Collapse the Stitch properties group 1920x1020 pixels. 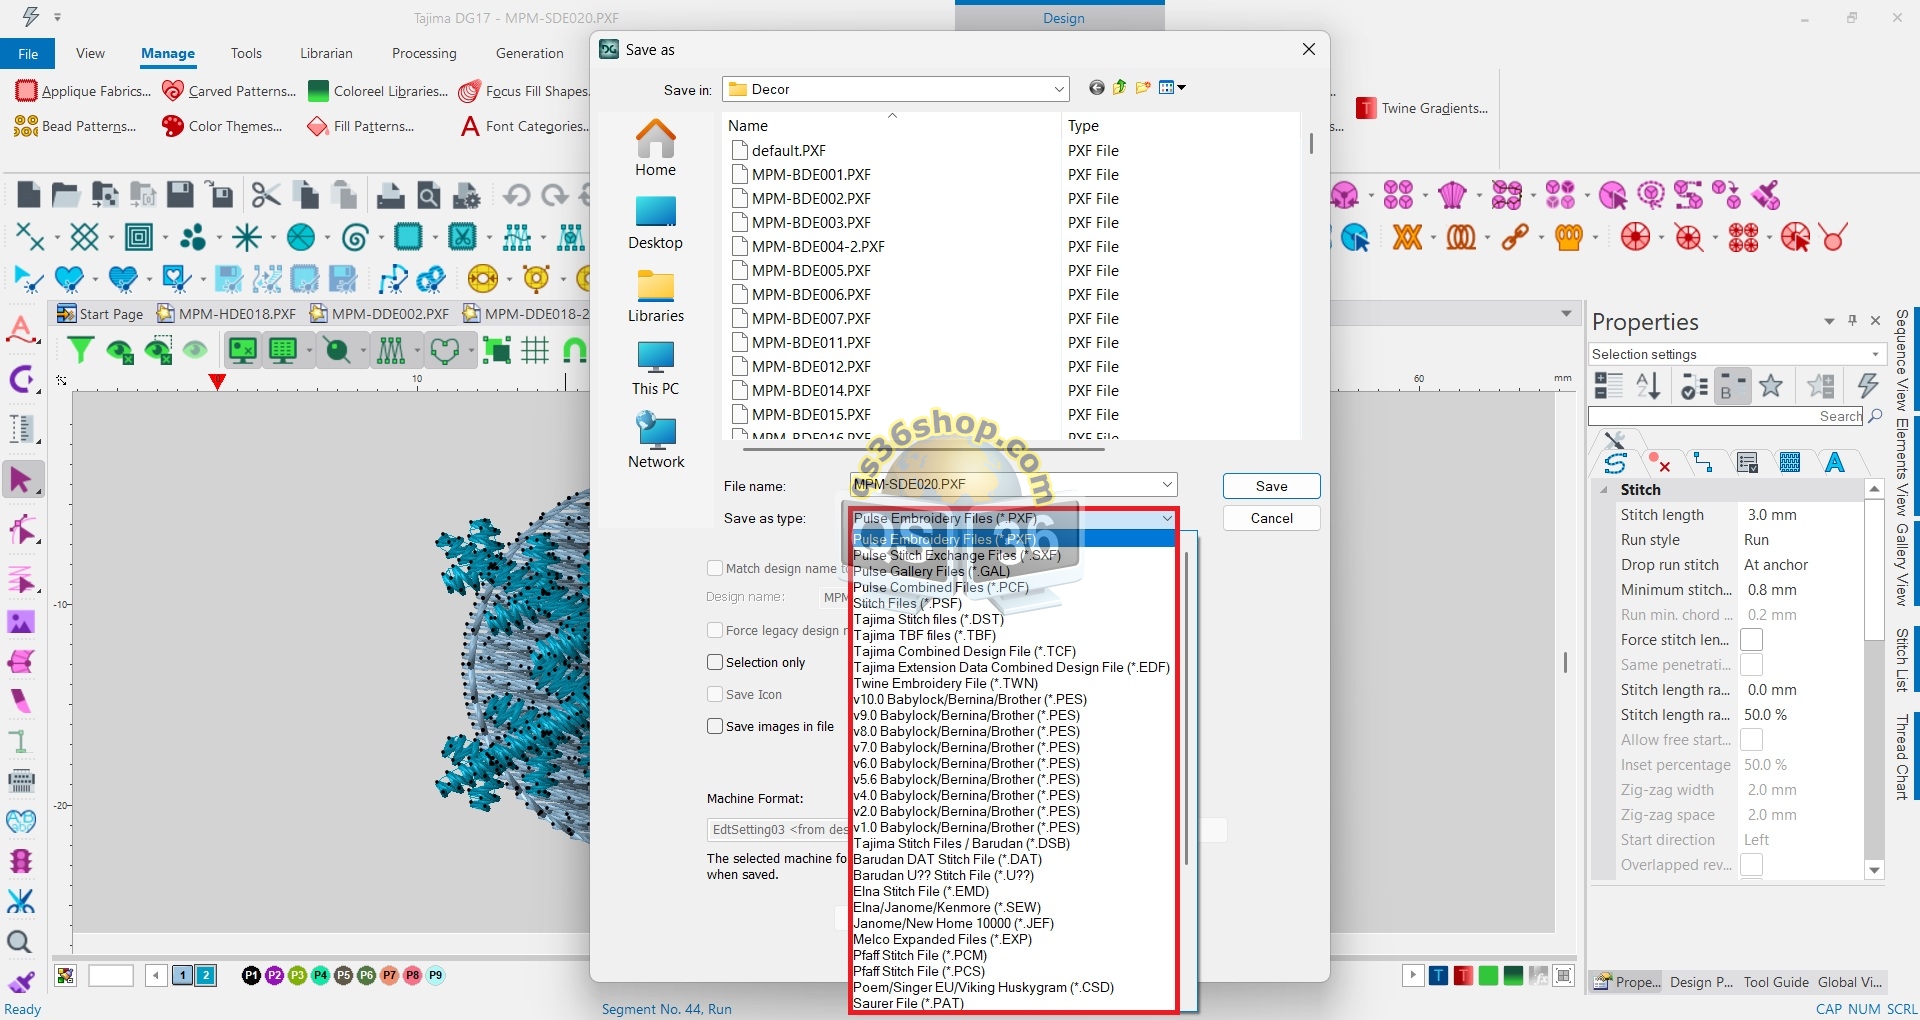1604,490
